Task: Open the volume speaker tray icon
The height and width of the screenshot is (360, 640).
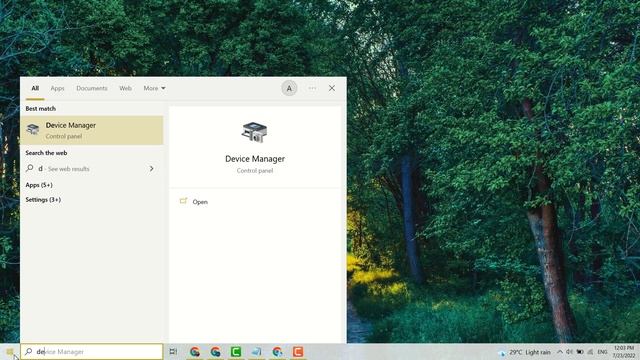Action: [570, 352]
